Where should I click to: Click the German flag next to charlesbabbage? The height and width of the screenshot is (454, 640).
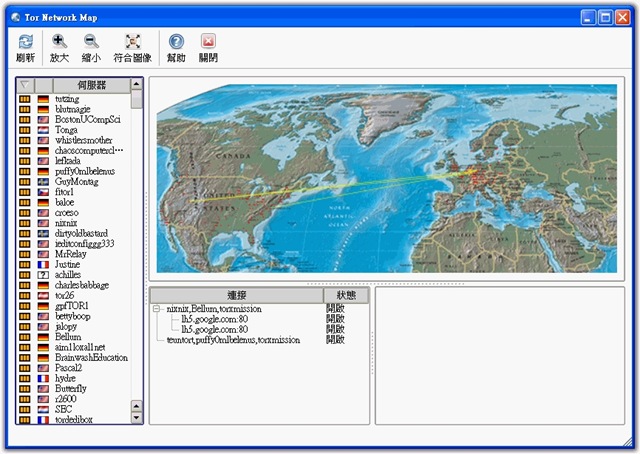point(43,285)
